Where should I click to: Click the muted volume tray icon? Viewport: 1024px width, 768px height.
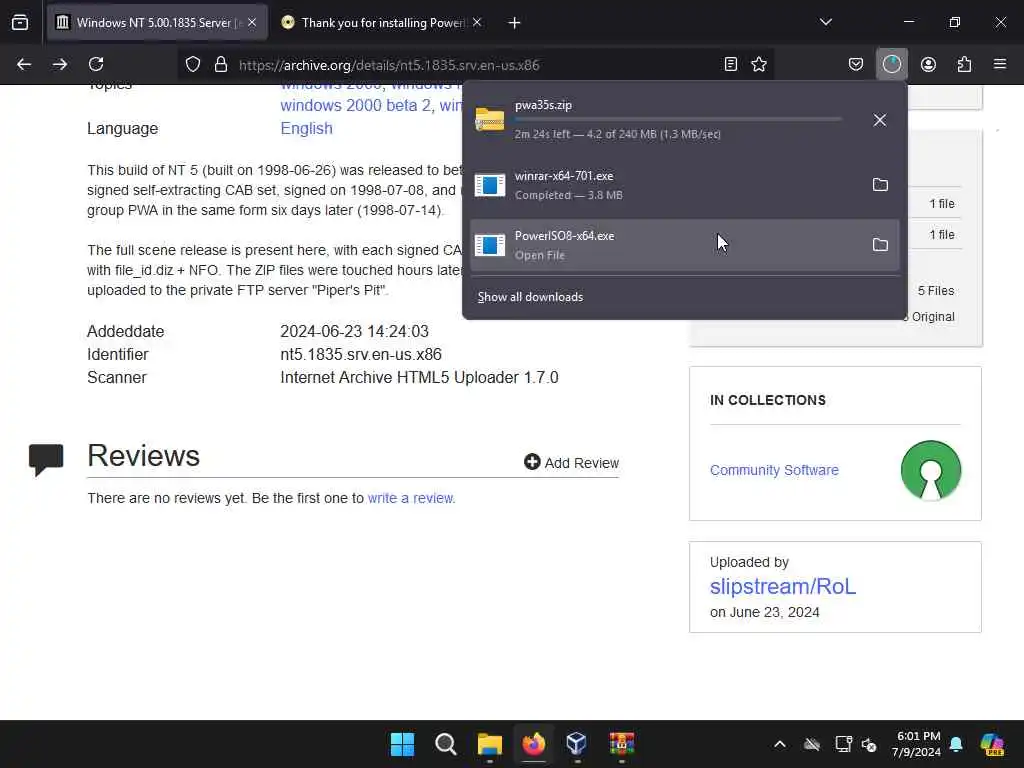[x=869, y=744]
